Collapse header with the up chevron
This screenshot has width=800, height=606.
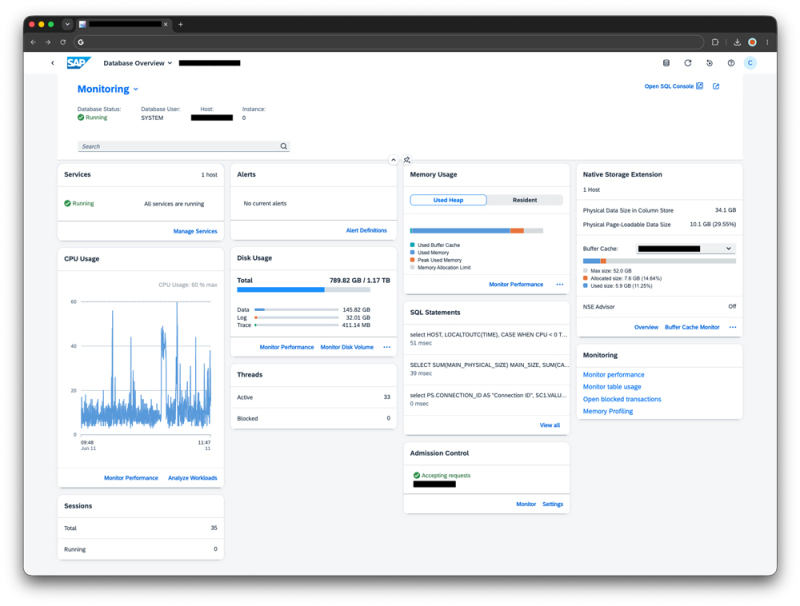[x=393, y=160]
